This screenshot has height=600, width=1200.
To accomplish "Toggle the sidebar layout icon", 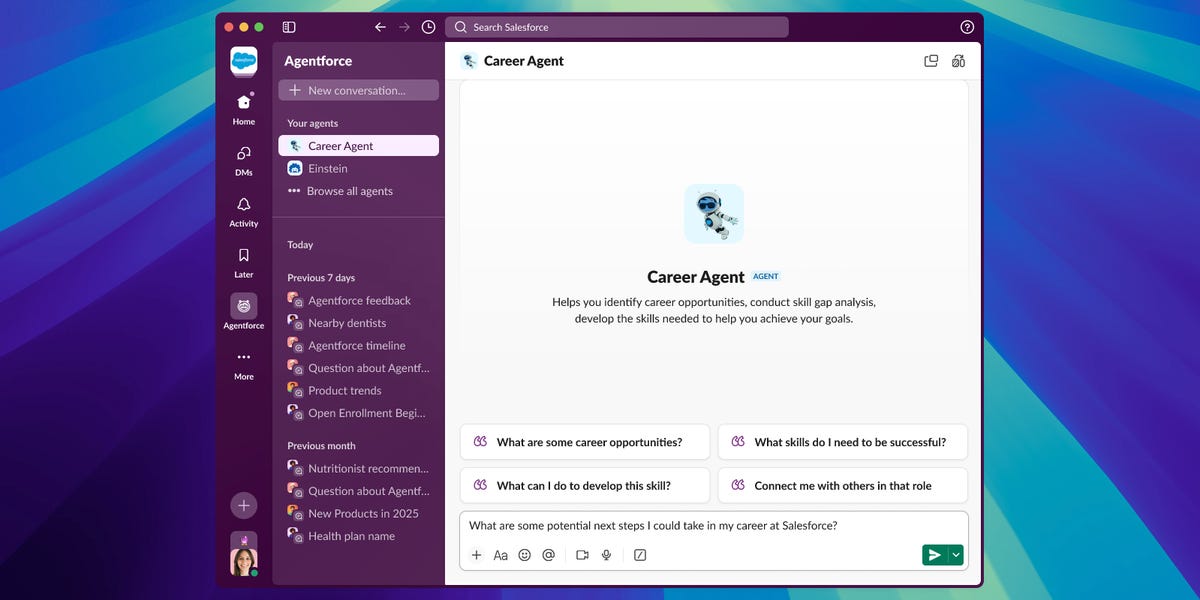I will click(x=289, y=27).
